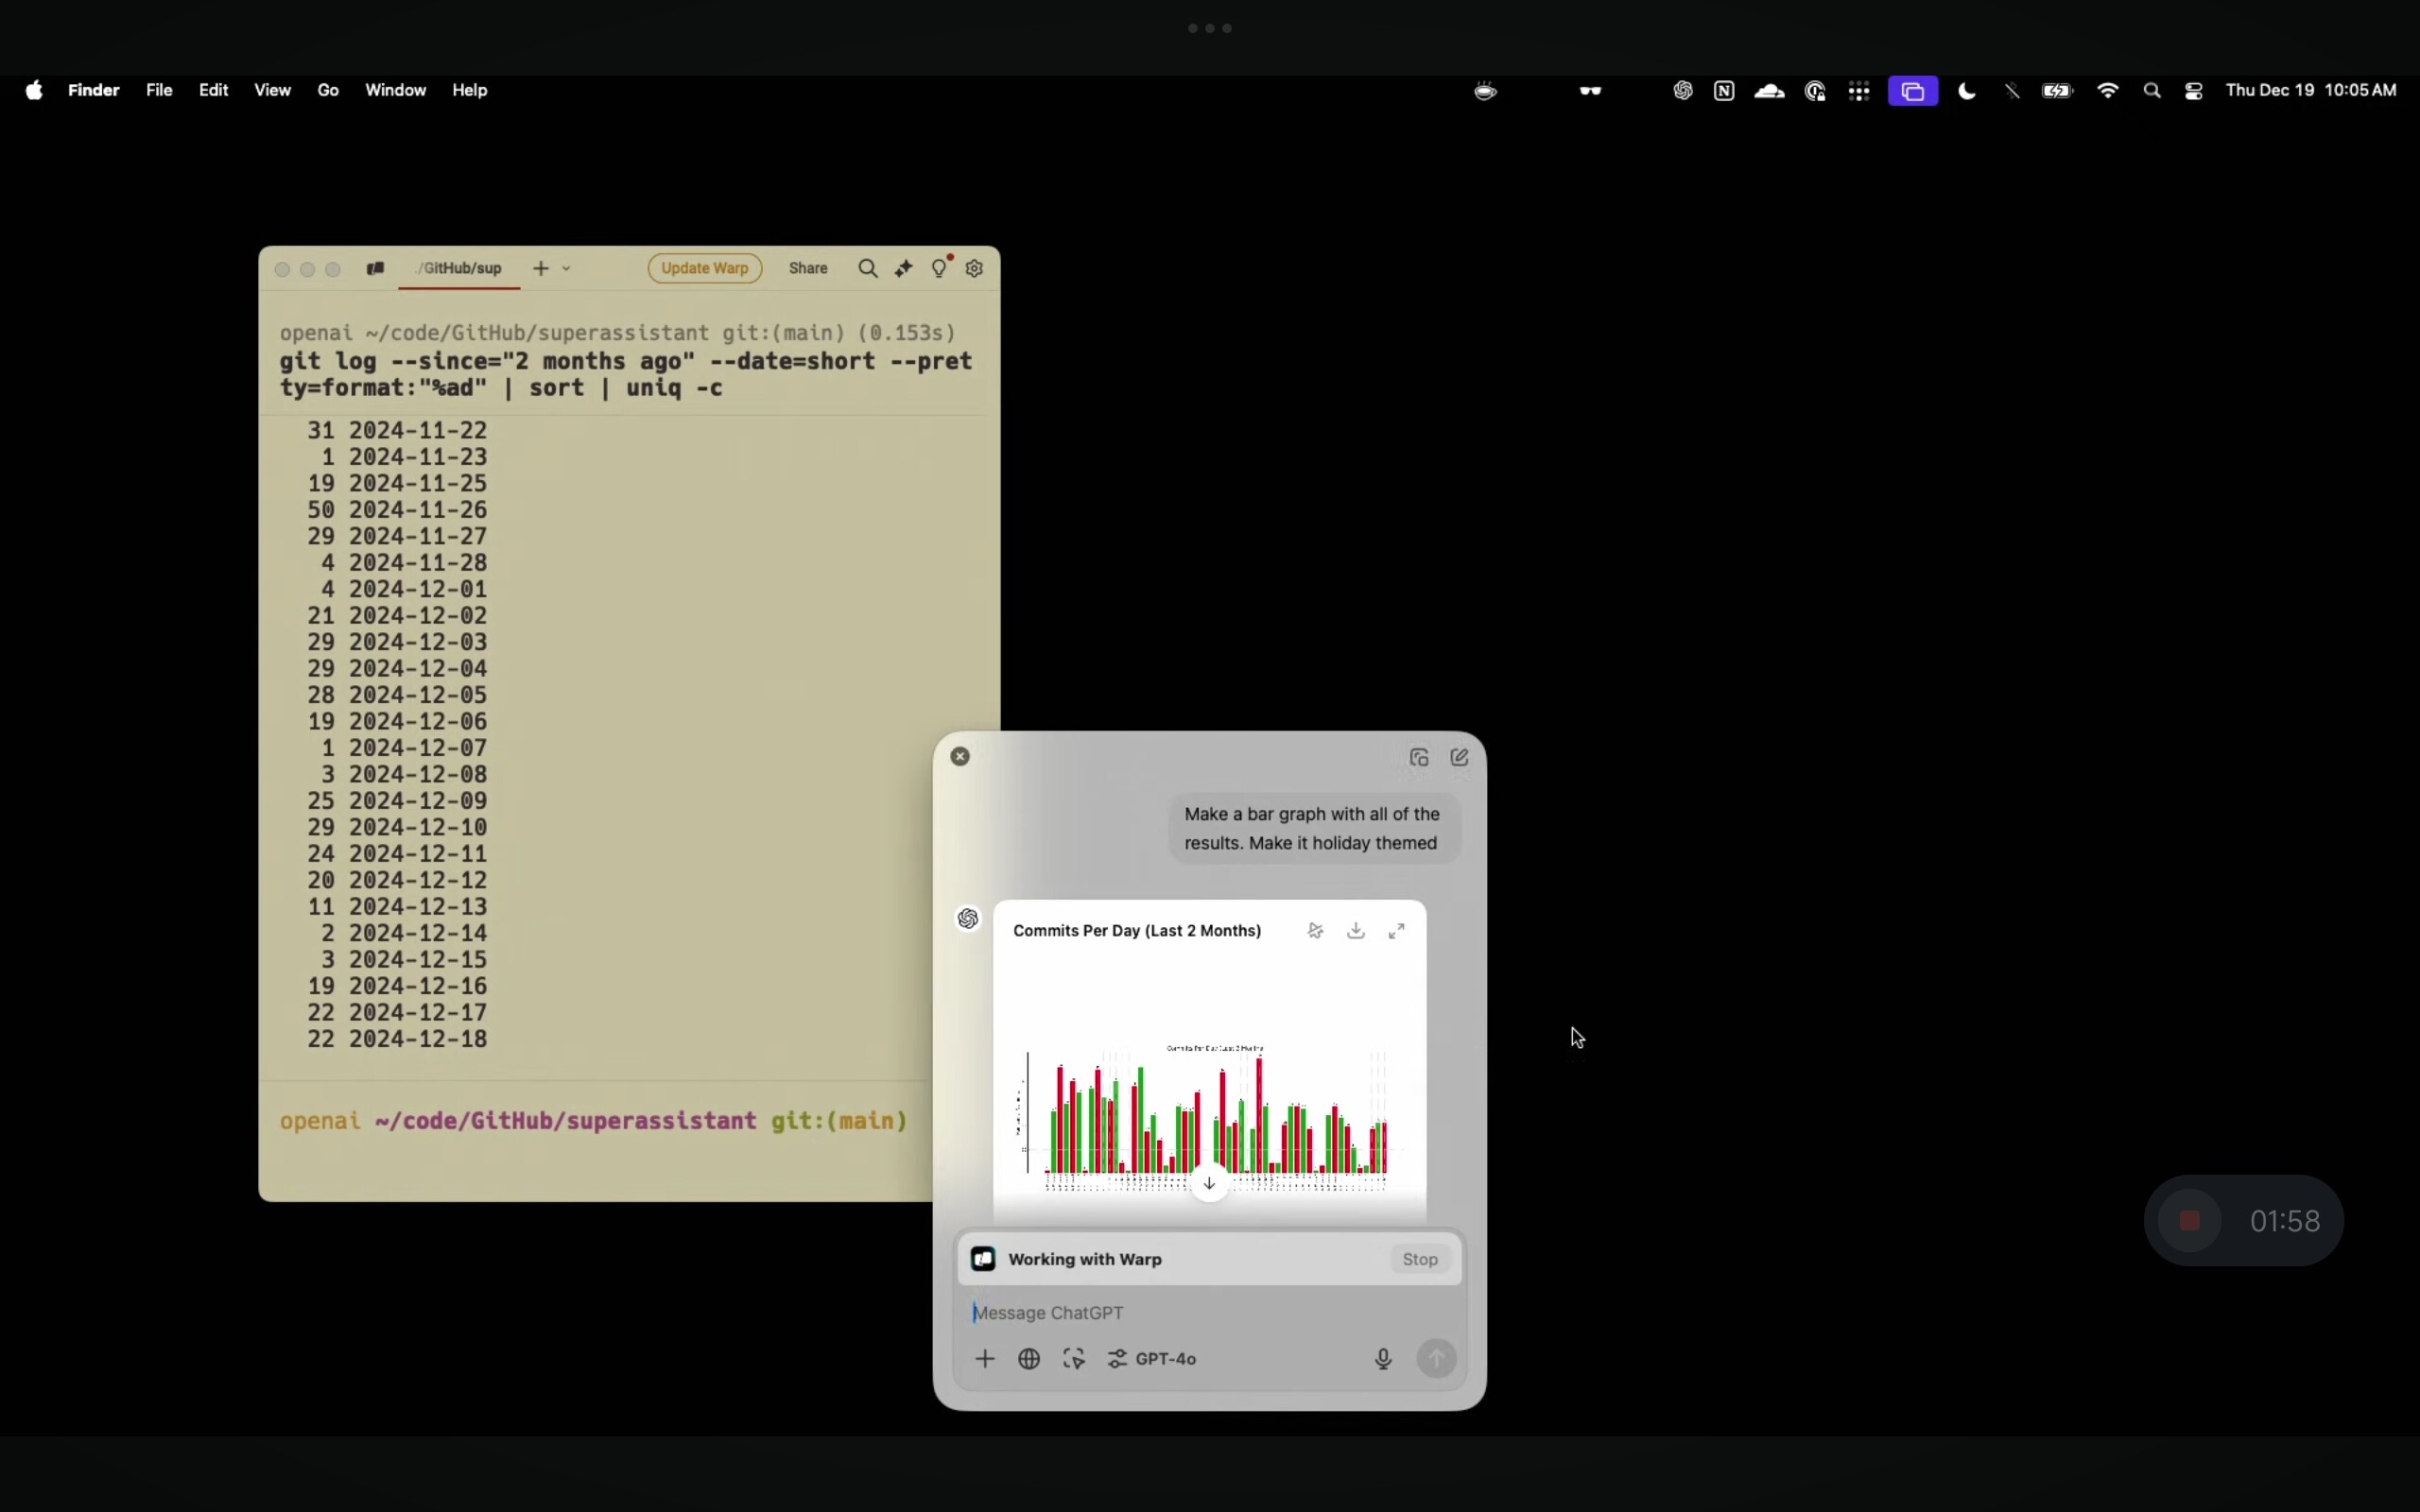
Task: Open Warp AI sparkles icon
Action: tap(904, 268)
